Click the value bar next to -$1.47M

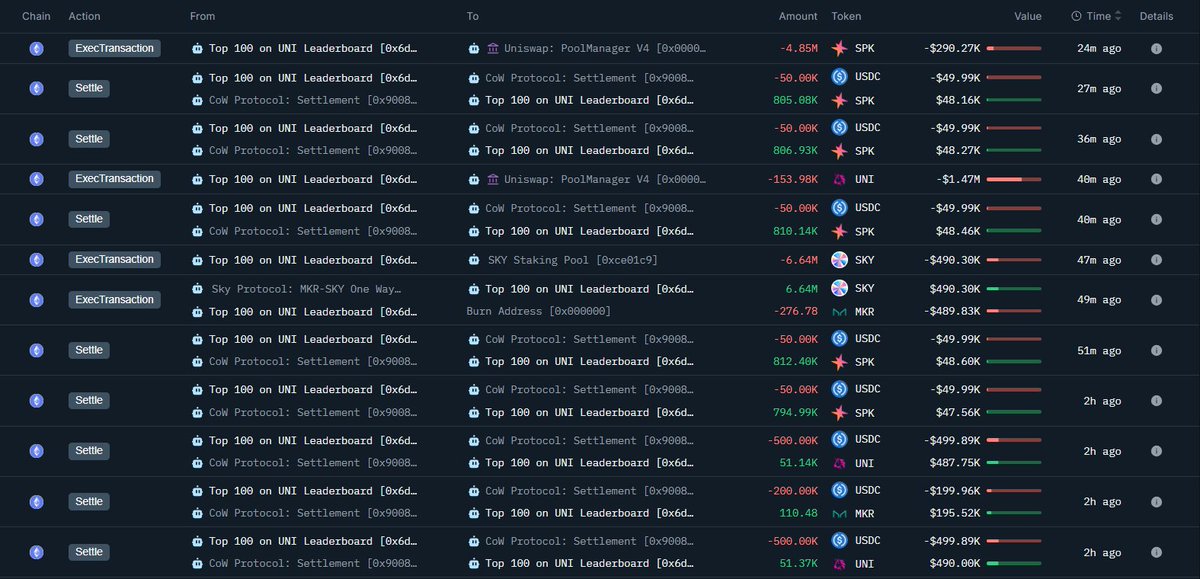coord(1013,179)
